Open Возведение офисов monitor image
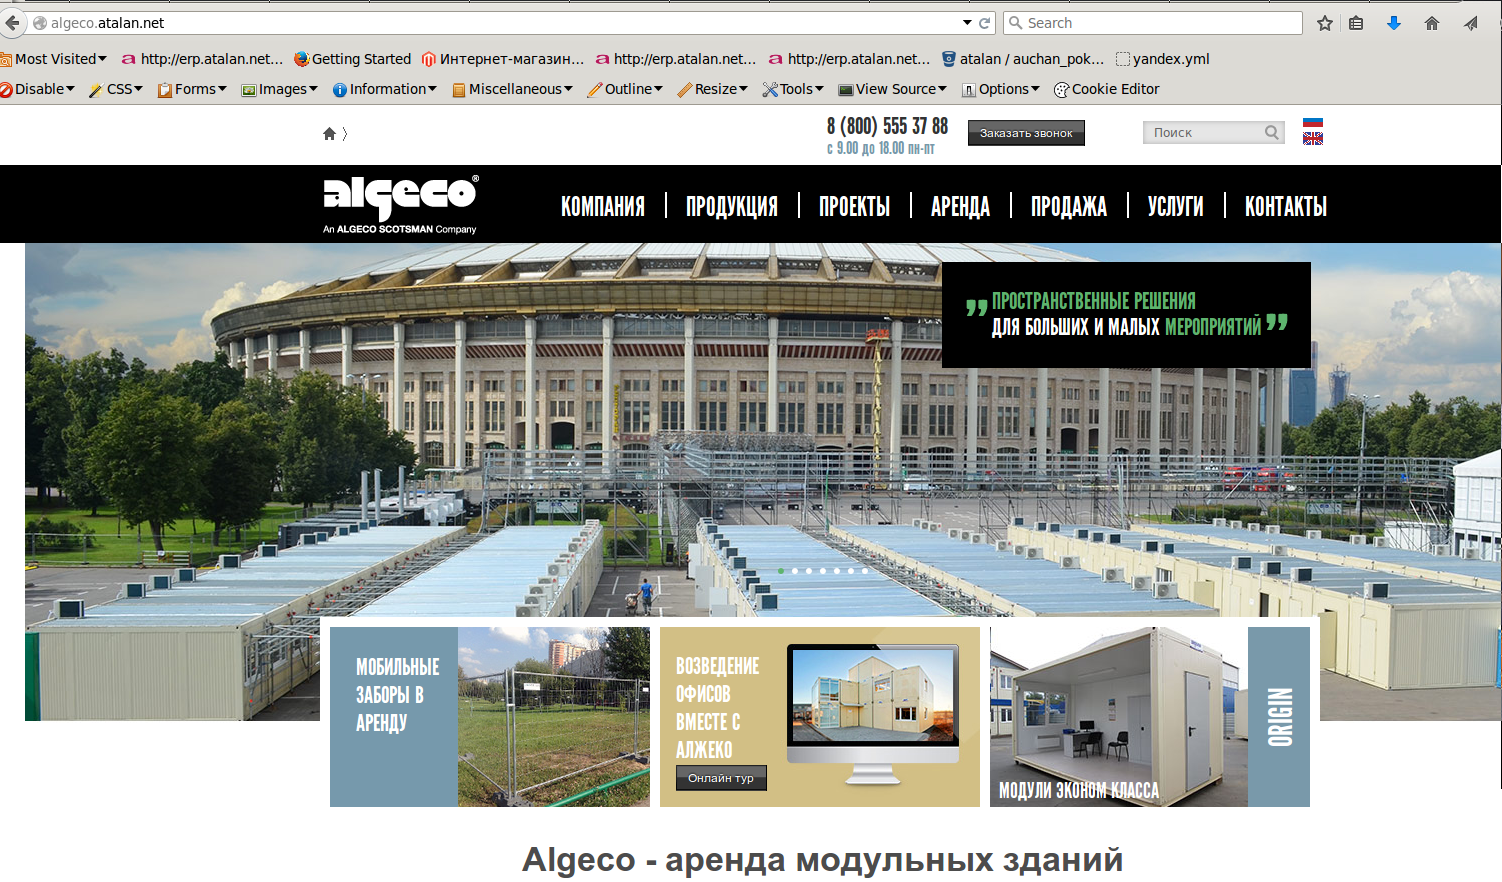The width and height of the screenshot is (1502, 882). [x=873, y=715]
